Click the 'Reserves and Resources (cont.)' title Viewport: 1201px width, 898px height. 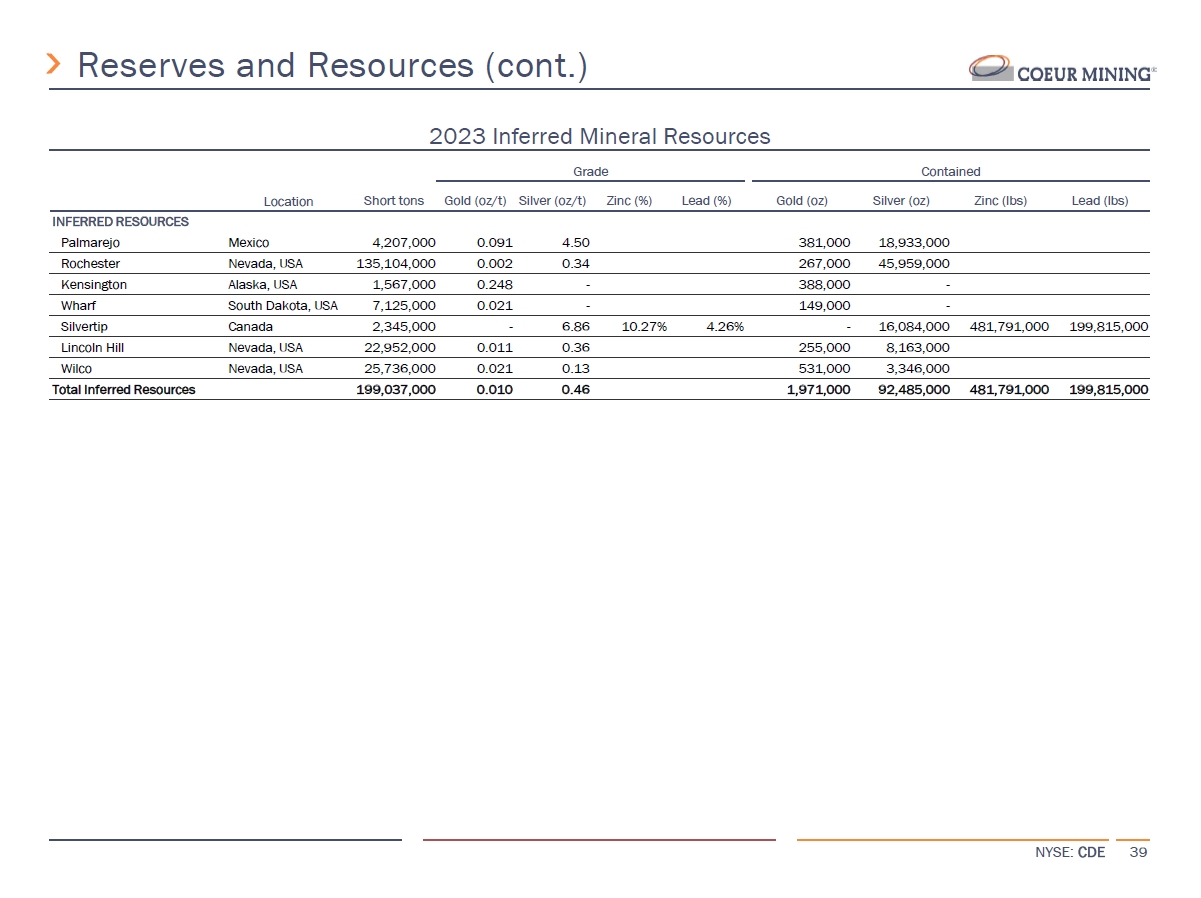(x=332, y=65)
